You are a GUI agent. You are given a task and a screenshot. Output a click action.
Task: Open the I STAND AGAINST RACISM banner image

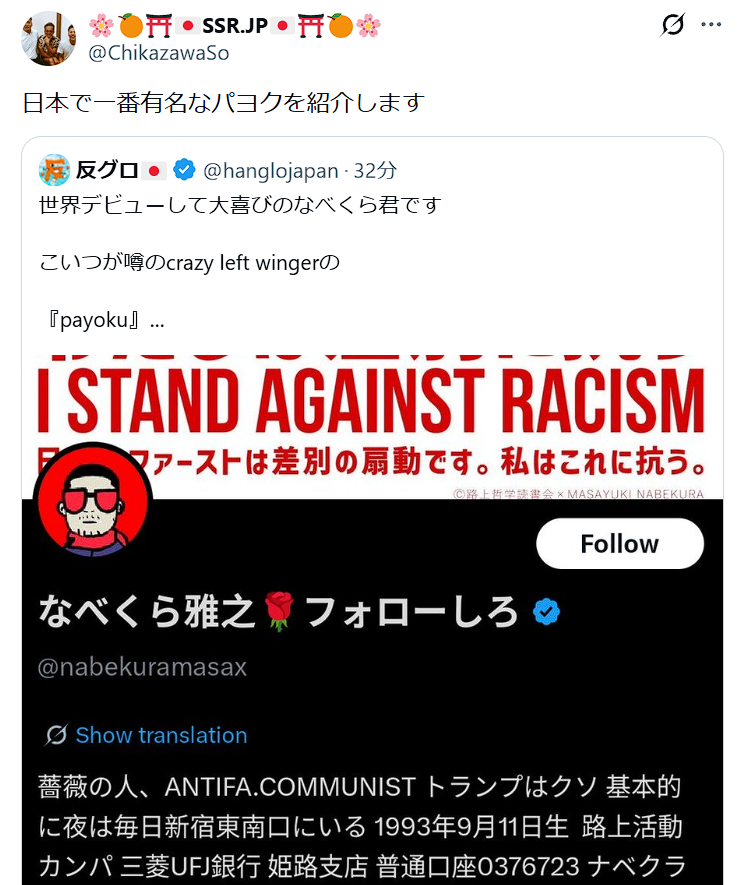(371, 420)
